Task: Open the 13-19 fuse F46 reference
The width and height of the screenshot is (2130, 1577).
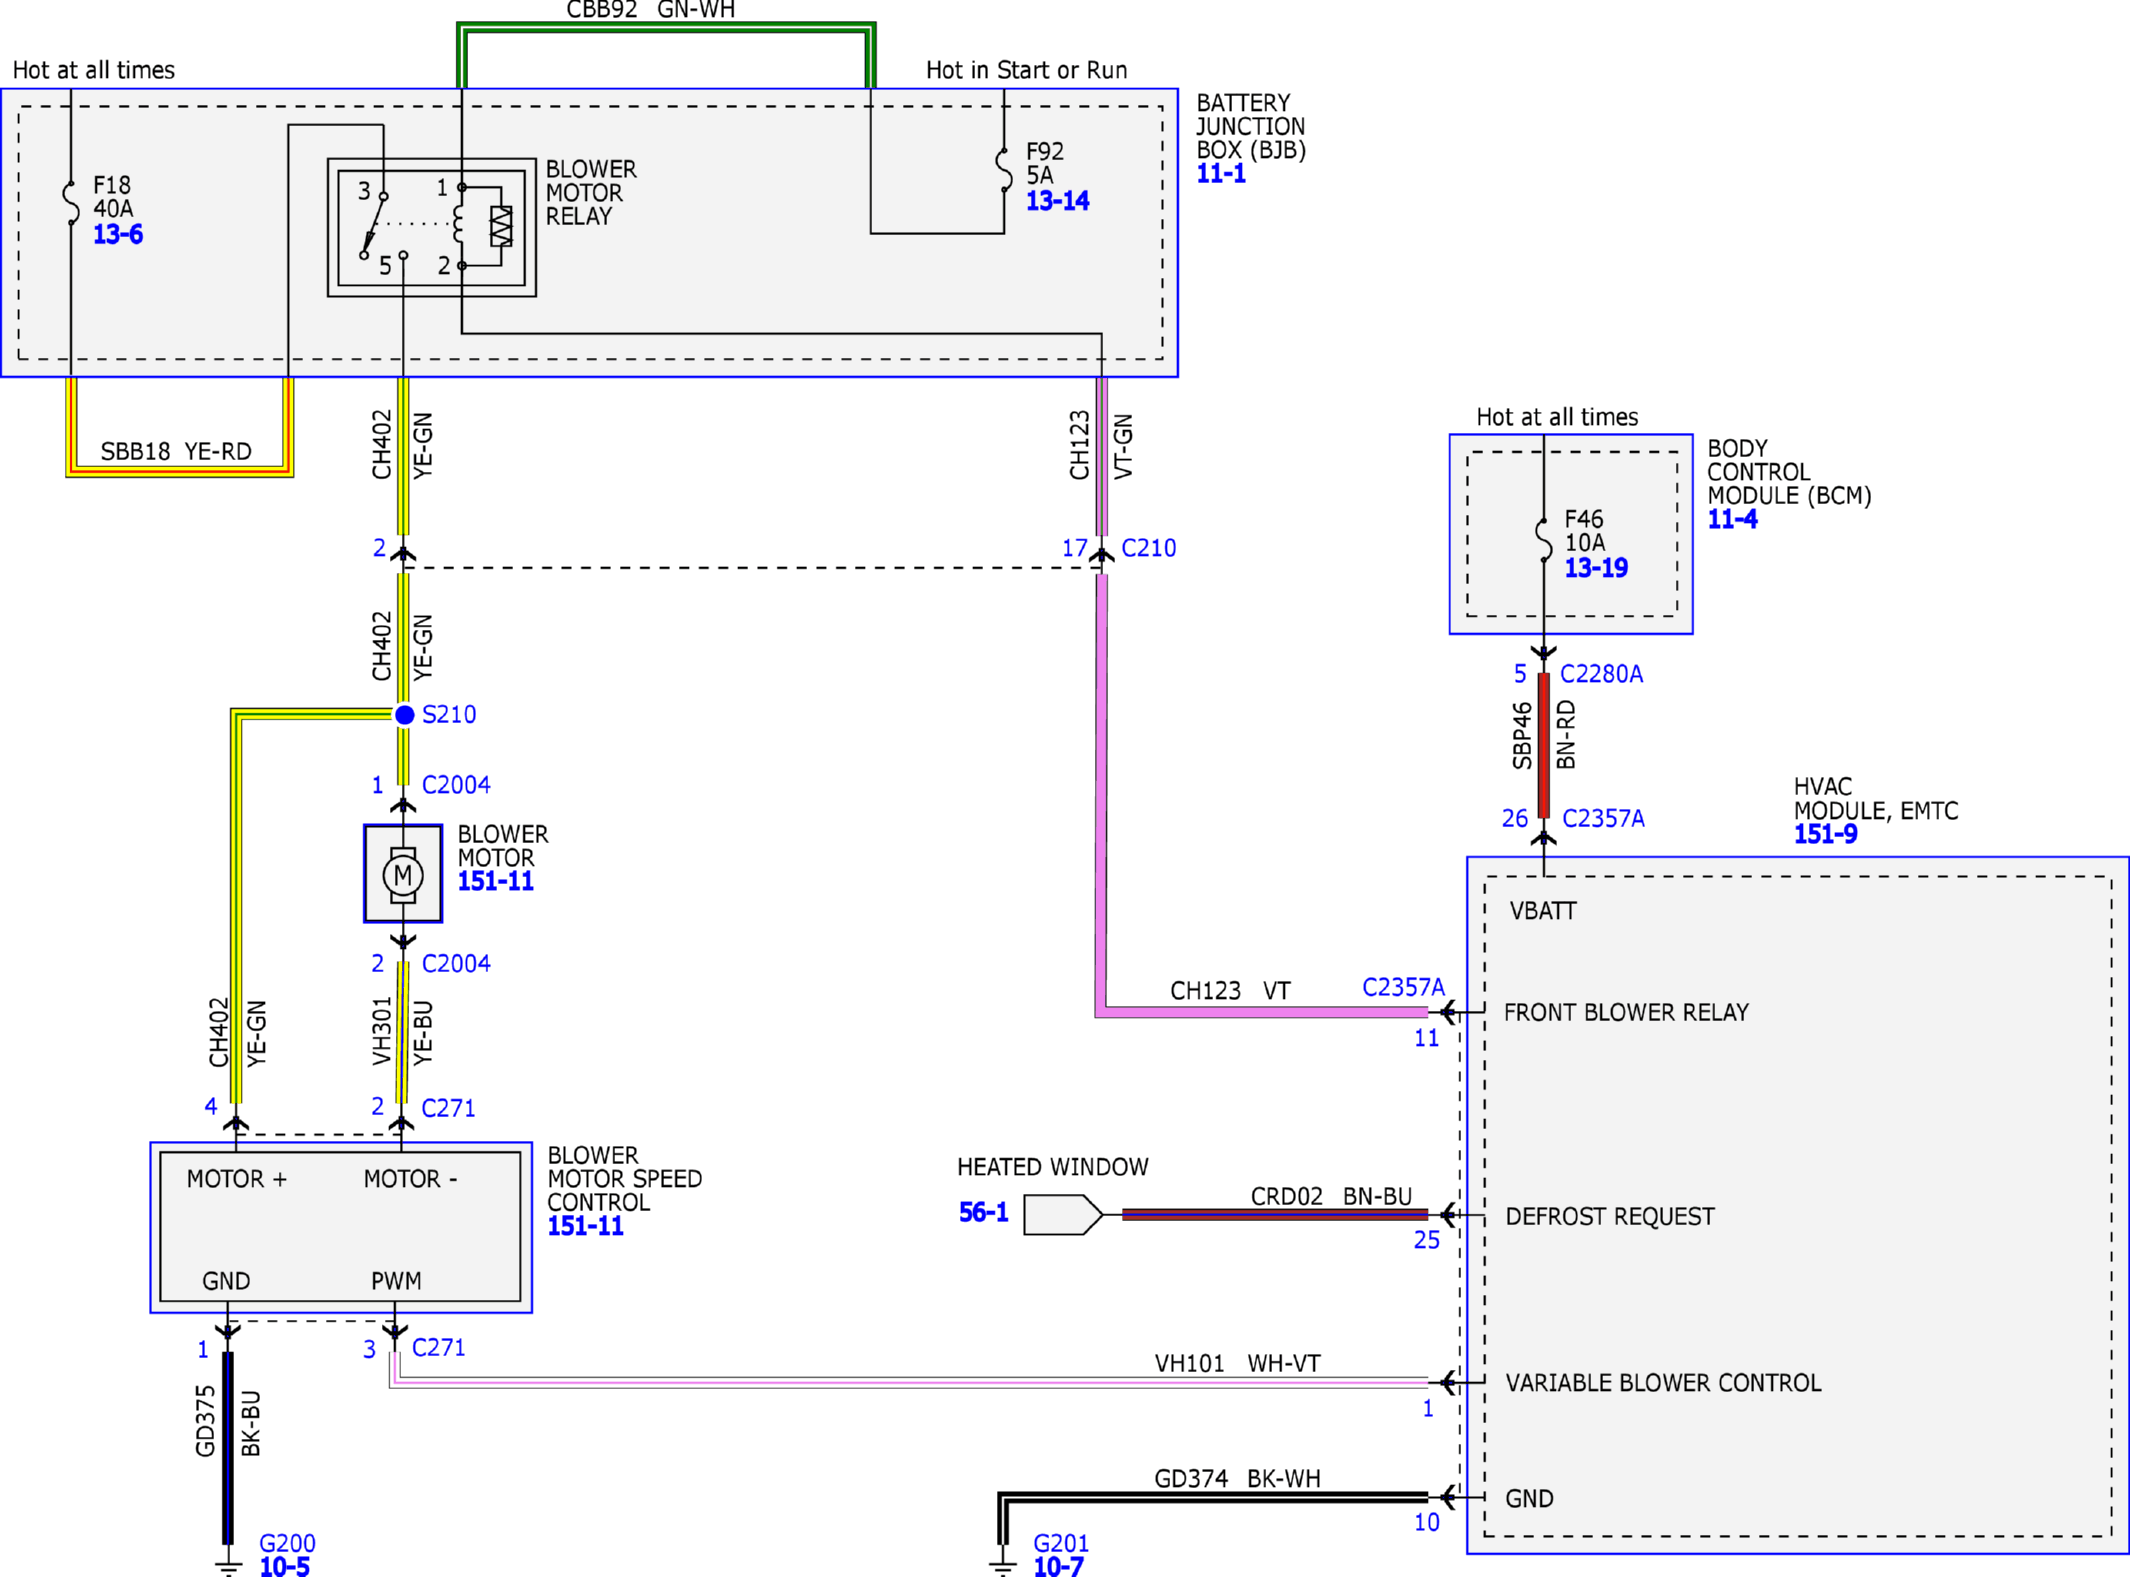Action: 1596,568
